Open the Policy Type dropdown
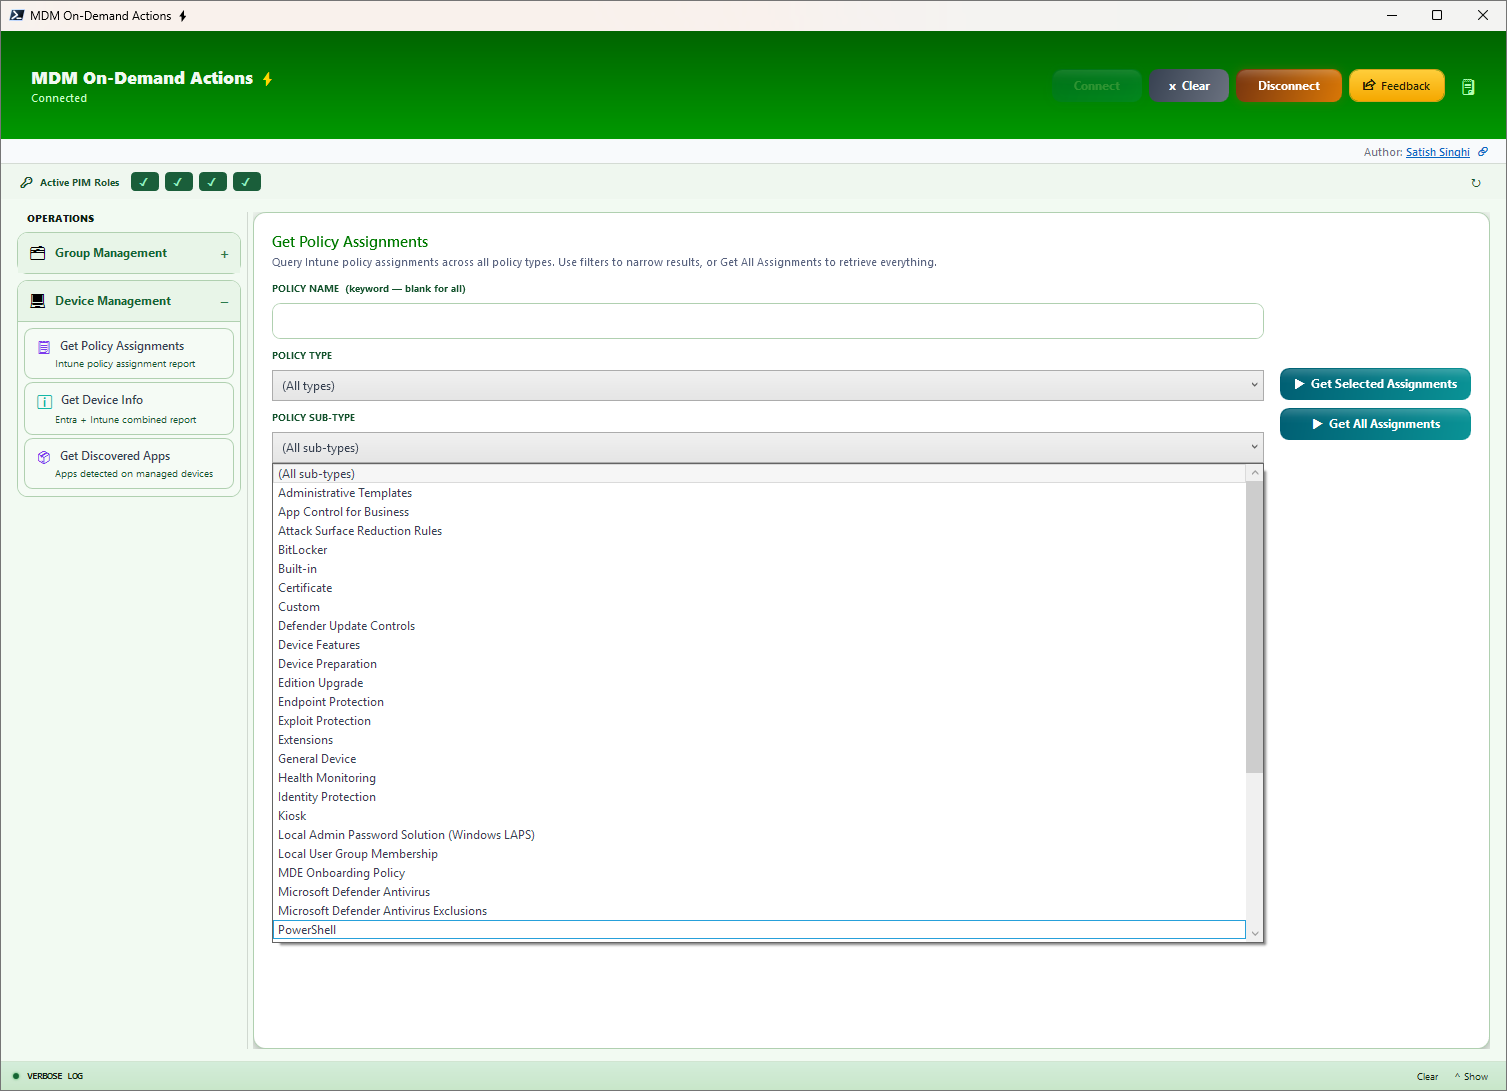1507x1091 pixels. click(766, 385)
